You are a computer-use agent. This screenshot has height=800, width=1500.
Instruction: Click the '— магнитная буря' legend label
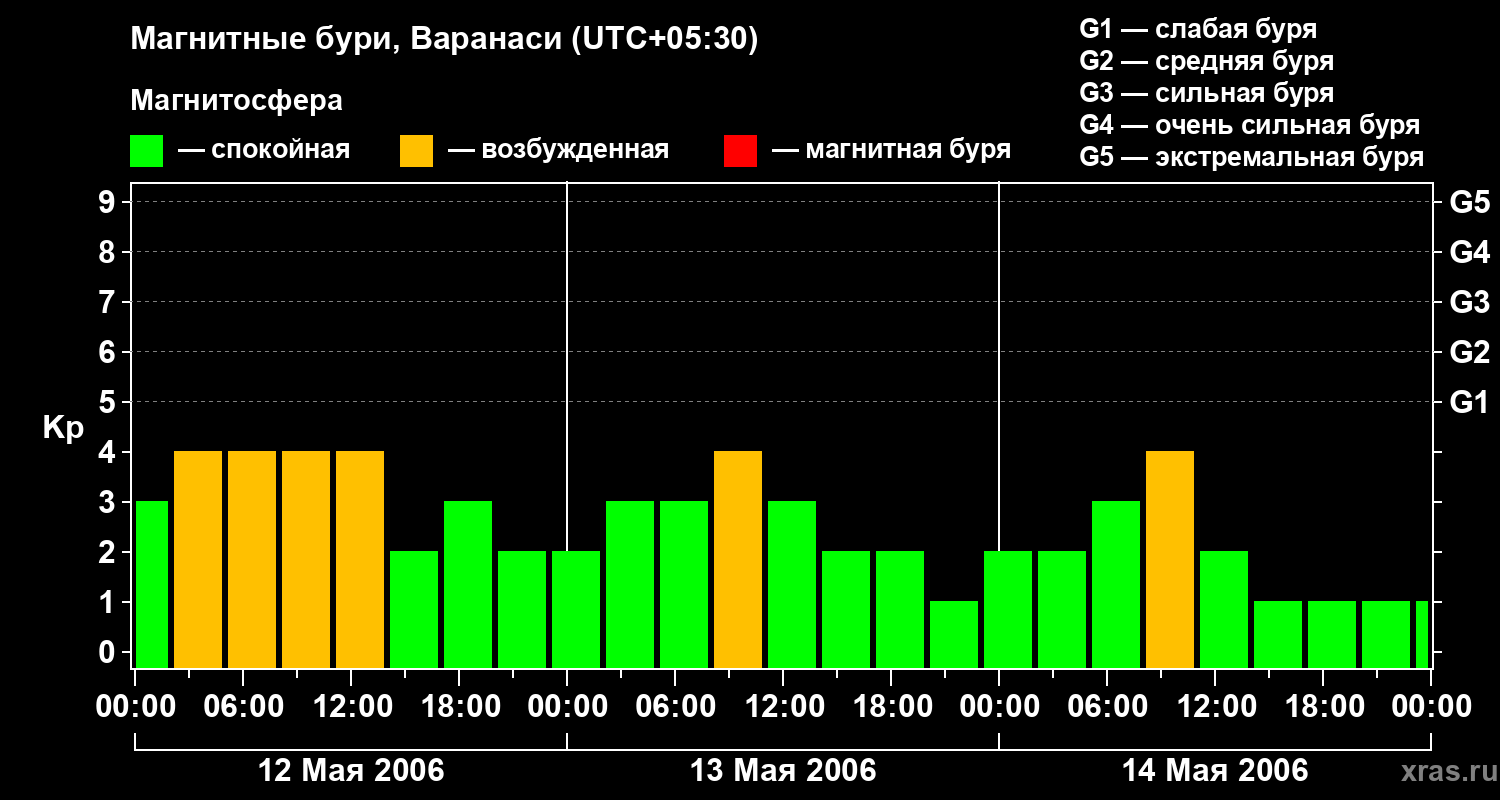[892, 150]
